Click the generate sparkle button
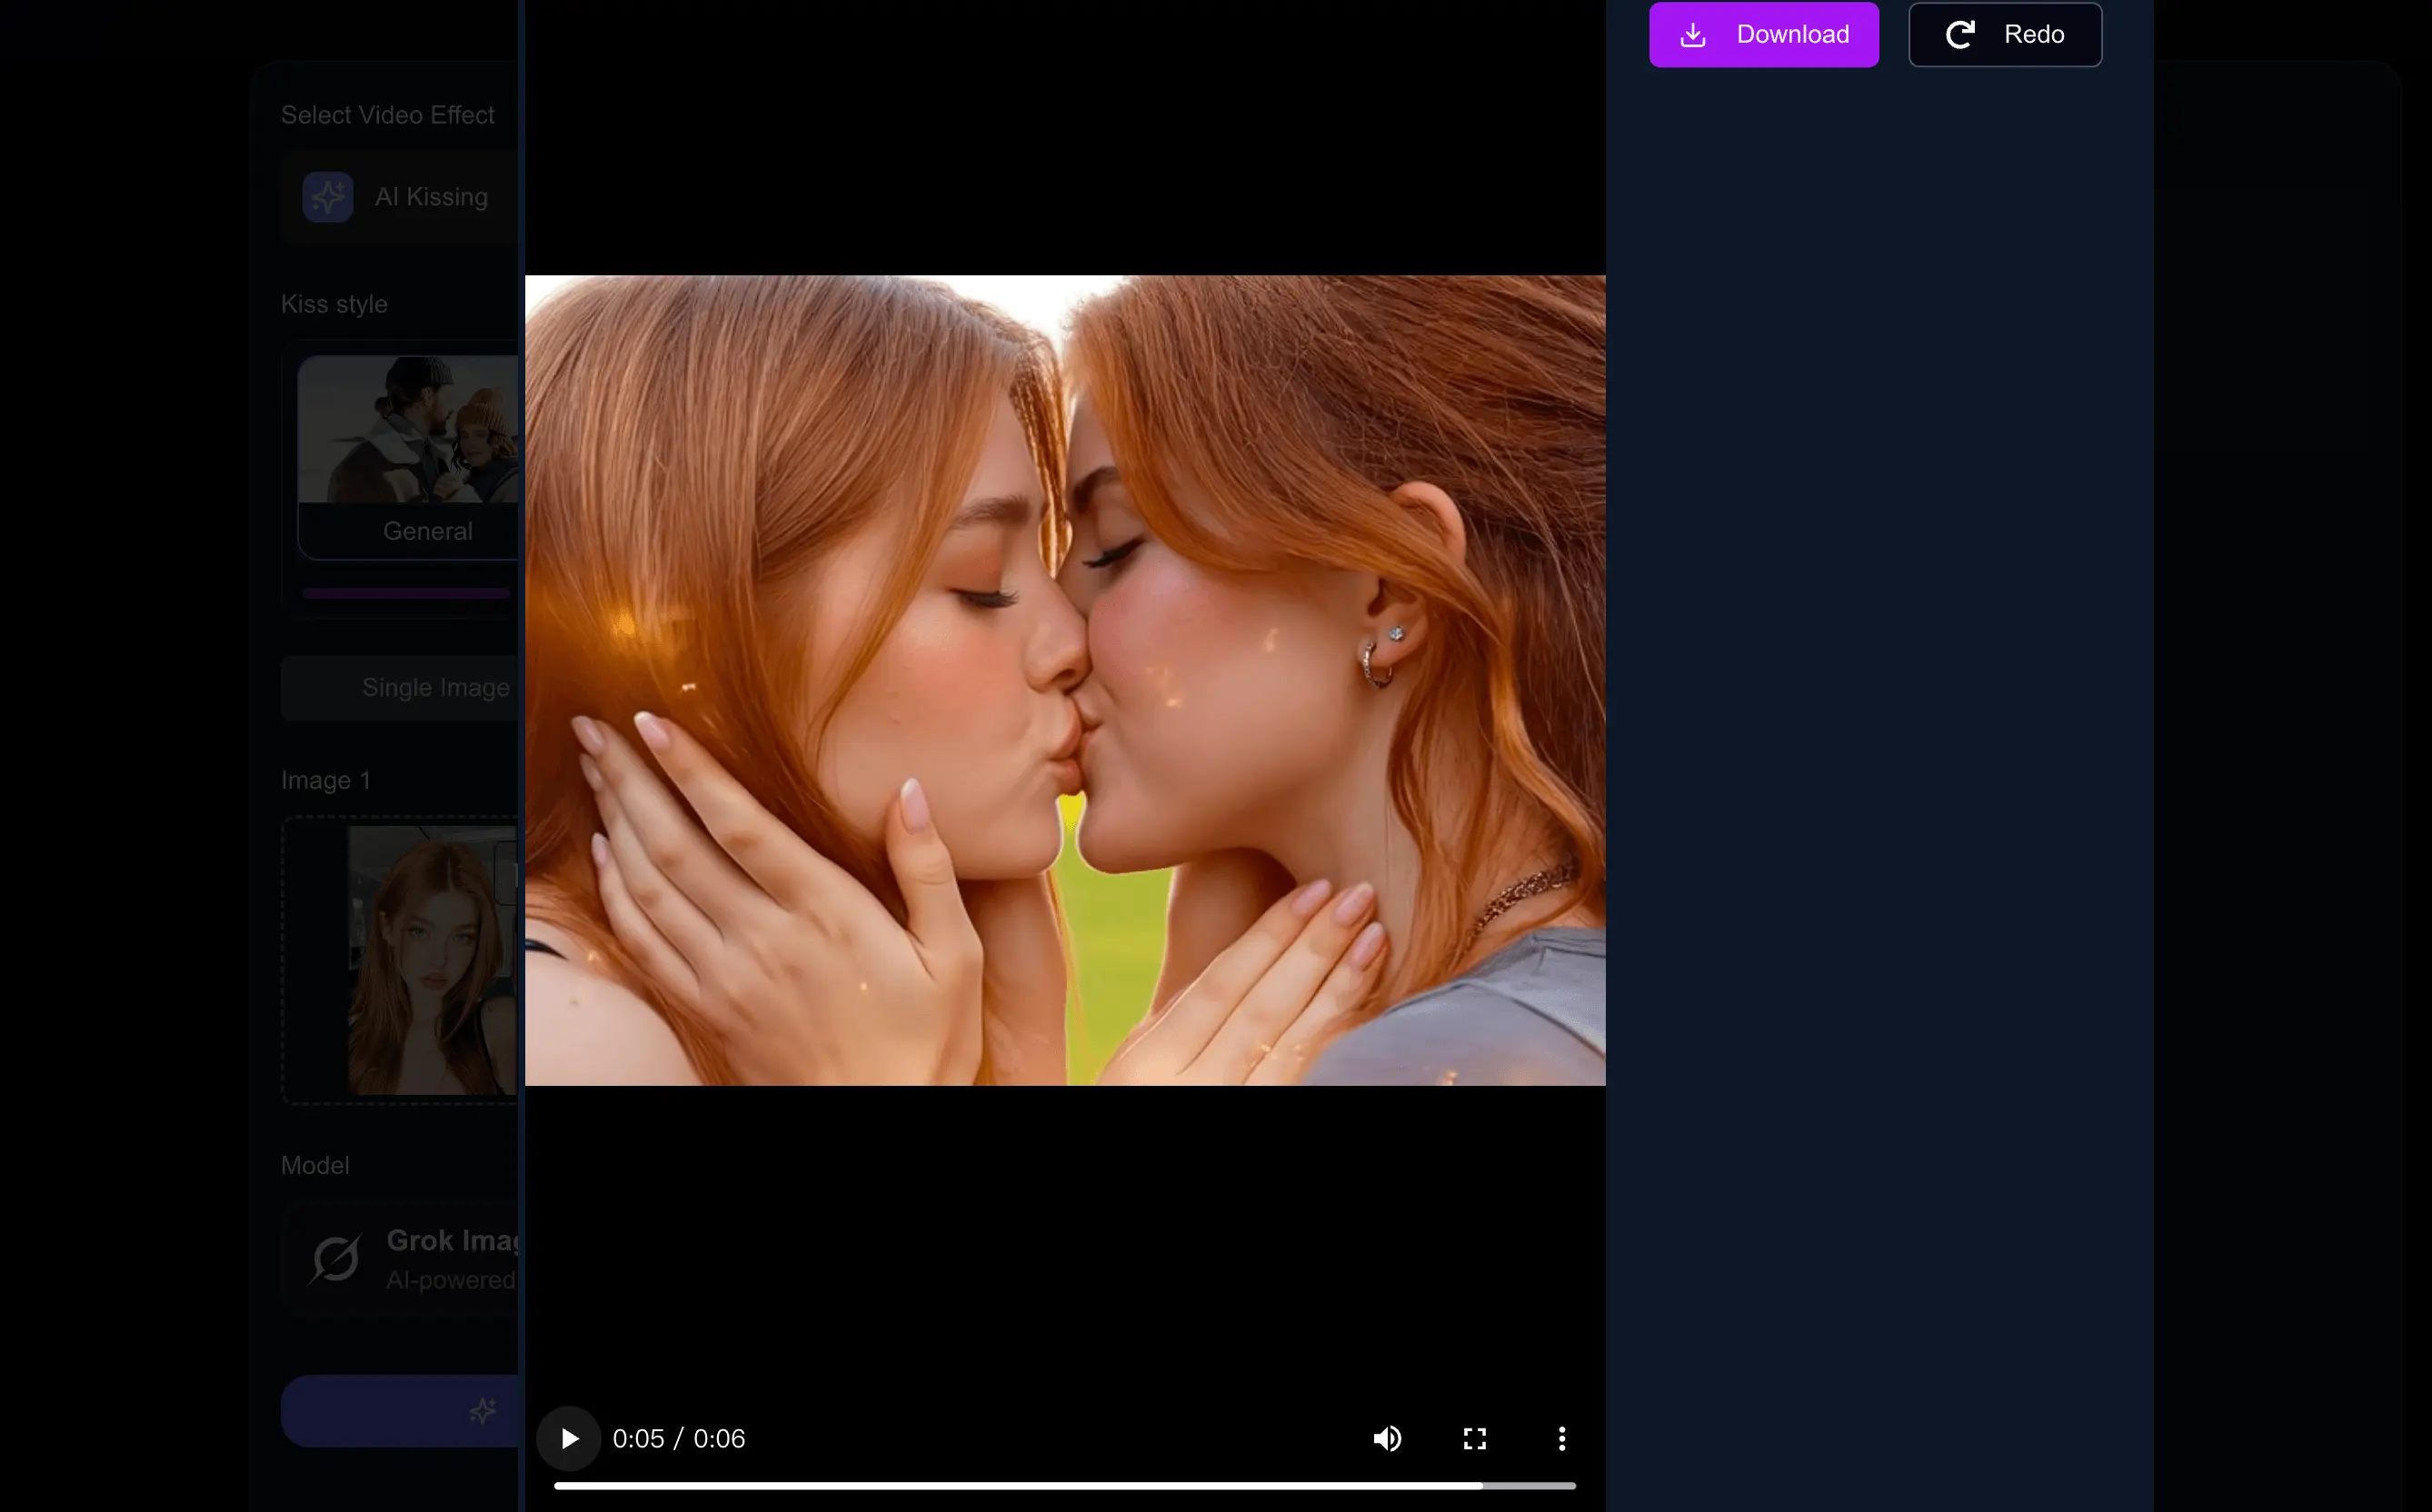 tap(482, 1410)
